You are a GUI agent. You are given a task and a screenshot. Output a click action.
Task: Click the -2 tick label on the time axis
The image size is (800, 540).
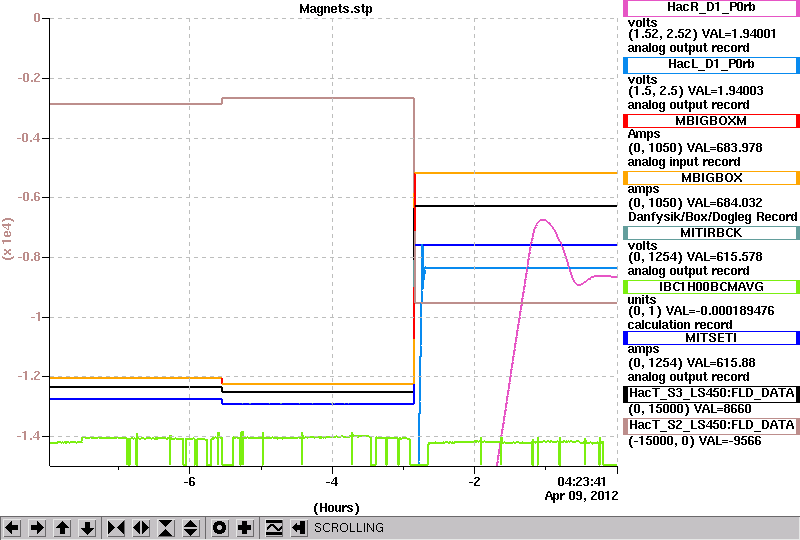point(474,482)
